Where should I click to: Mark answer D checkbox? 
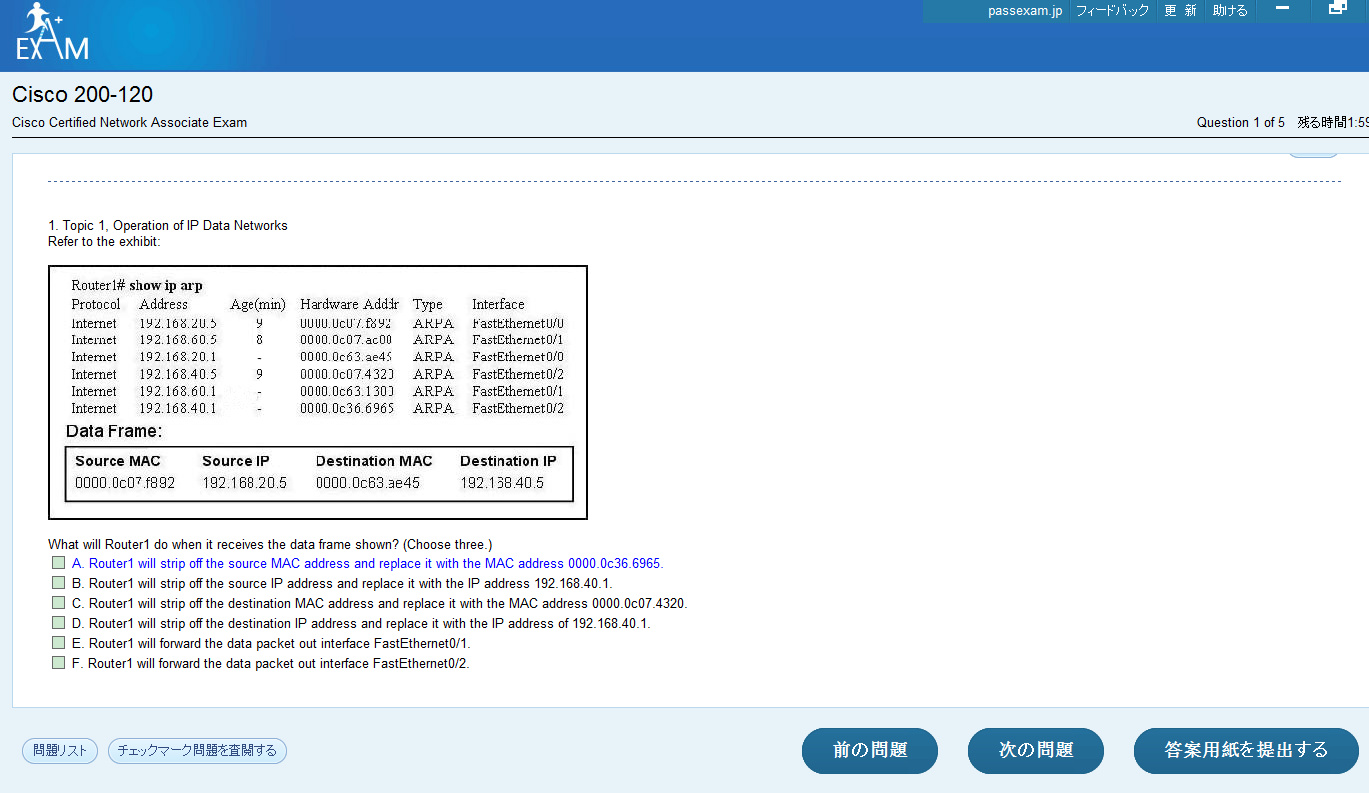click(x=59, y=623)
